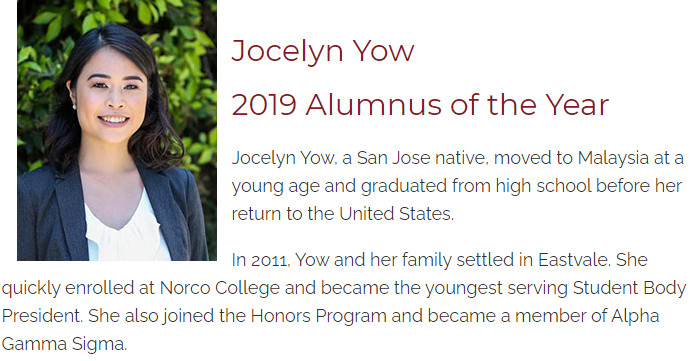Screen dimensions: 696x361
Task: Select the word 'Malaysia' in the first paragraph
Action: (613, 159)
